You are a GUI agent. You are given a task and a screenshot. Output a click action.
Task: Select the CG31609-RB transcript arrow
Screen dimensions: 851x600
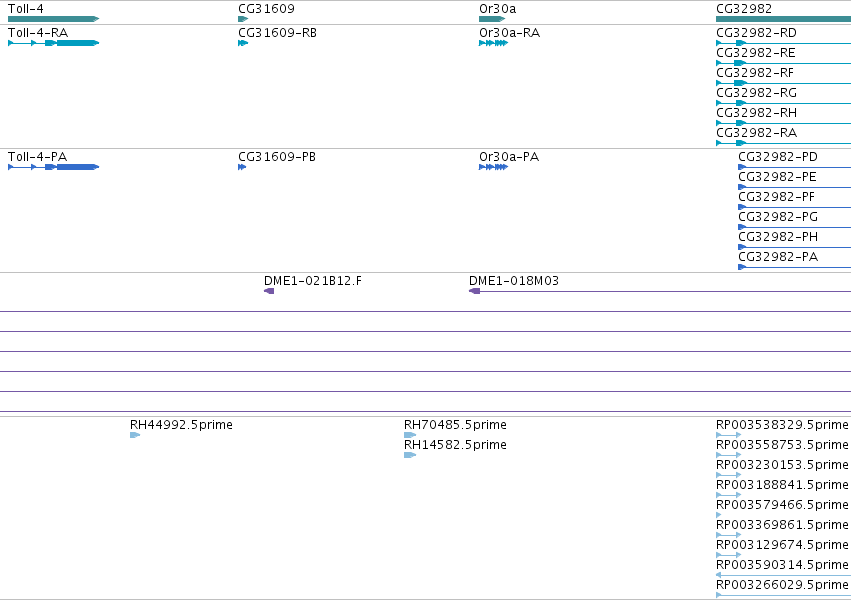click(x=243, y=43)
